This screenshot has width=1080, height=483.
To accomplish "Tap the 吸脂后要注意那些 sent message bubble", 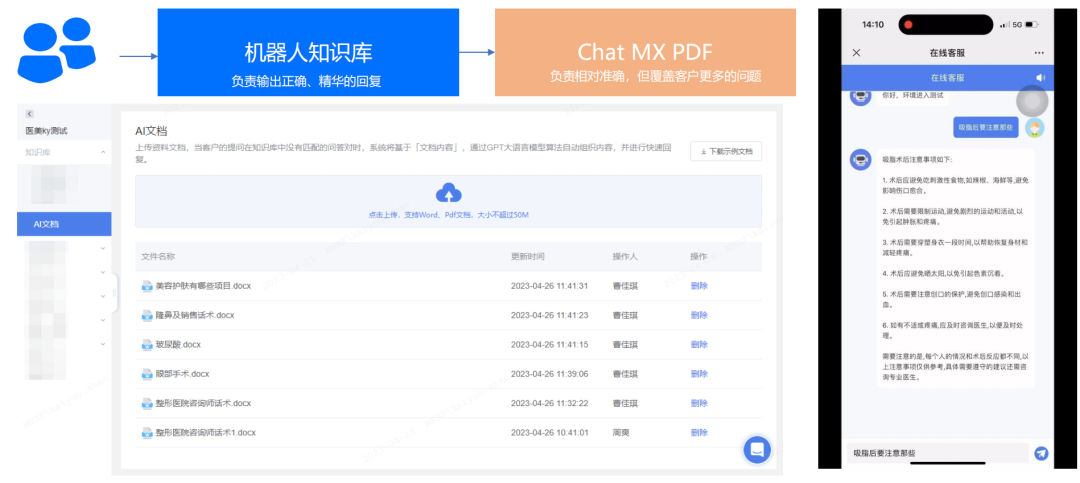I will pyautogui.click(x=986, y=127).
